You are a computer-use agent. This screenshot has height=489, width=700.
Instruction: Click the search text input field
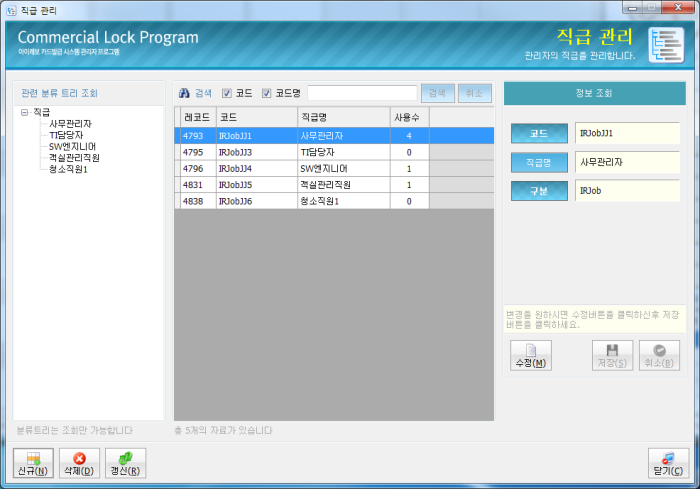click(361, 93)
